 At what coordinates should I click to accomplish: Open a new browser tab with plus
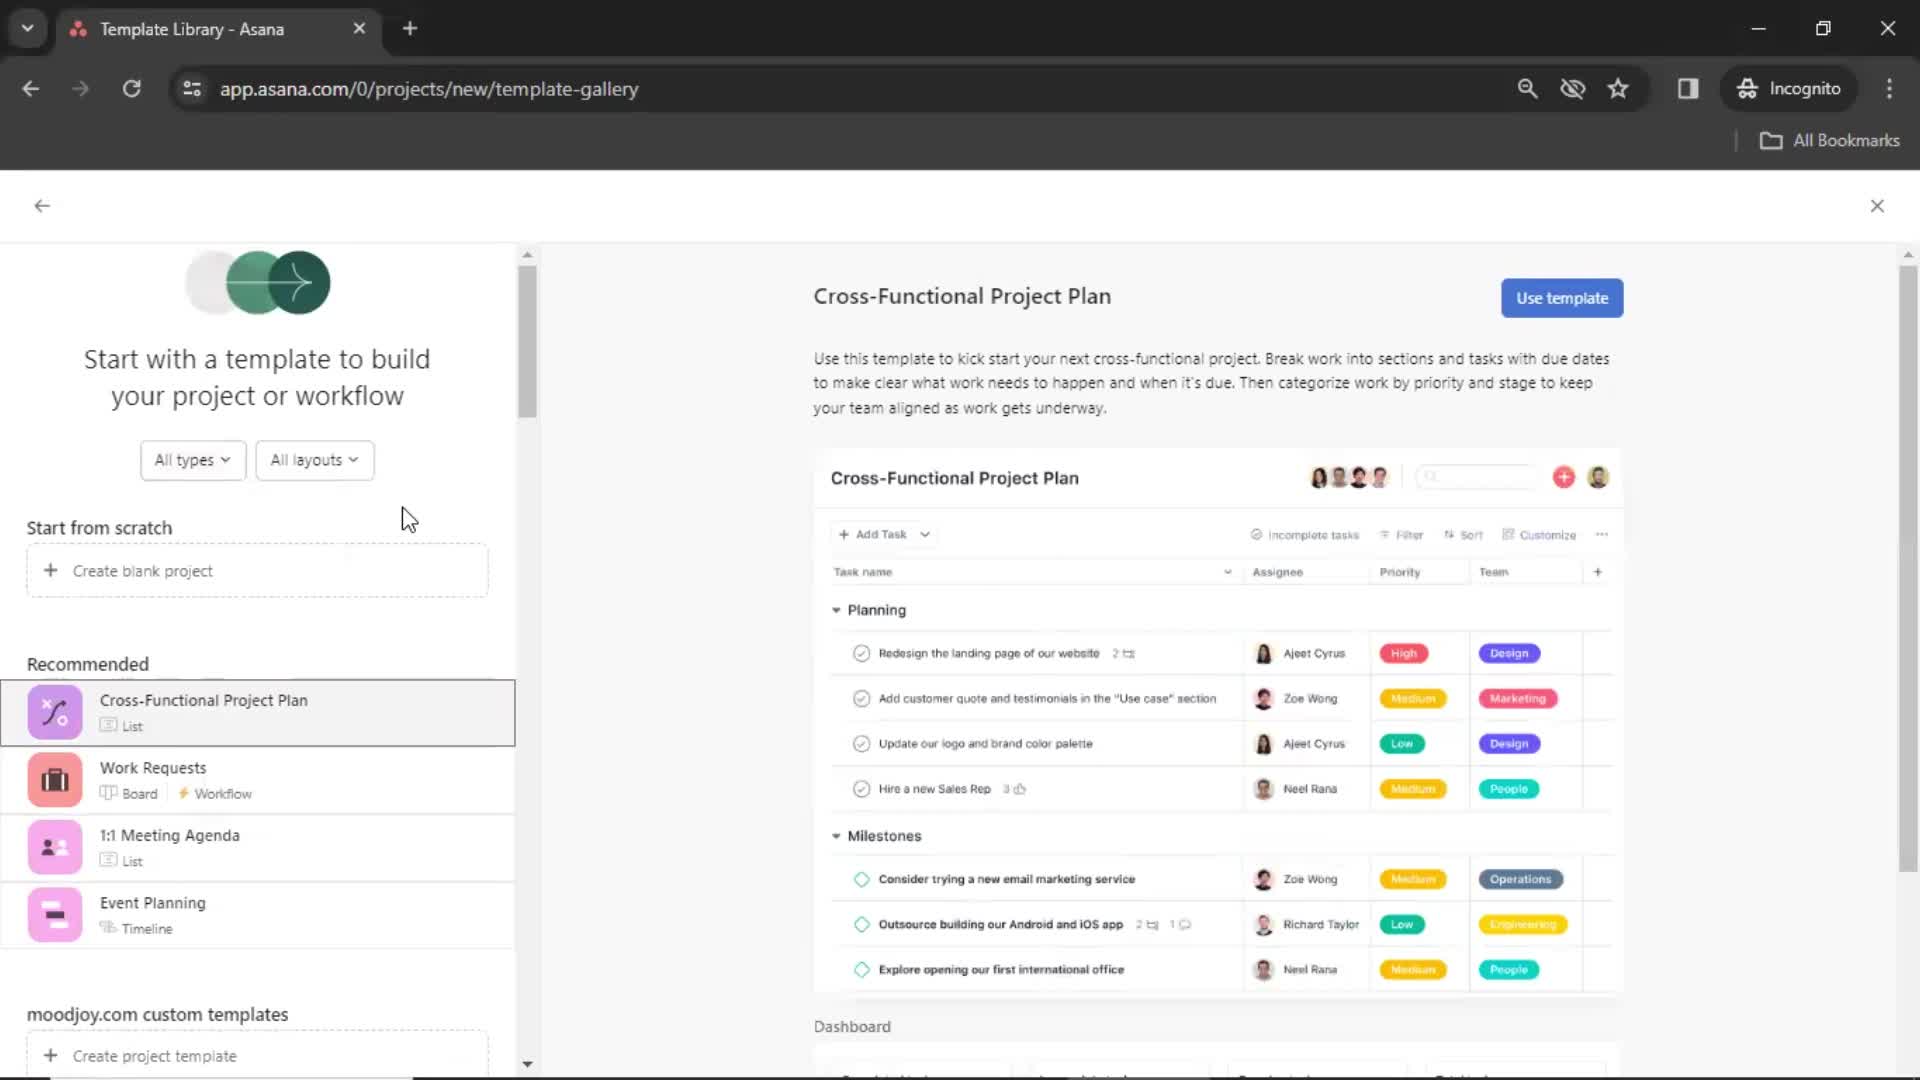tap(409, 29)
